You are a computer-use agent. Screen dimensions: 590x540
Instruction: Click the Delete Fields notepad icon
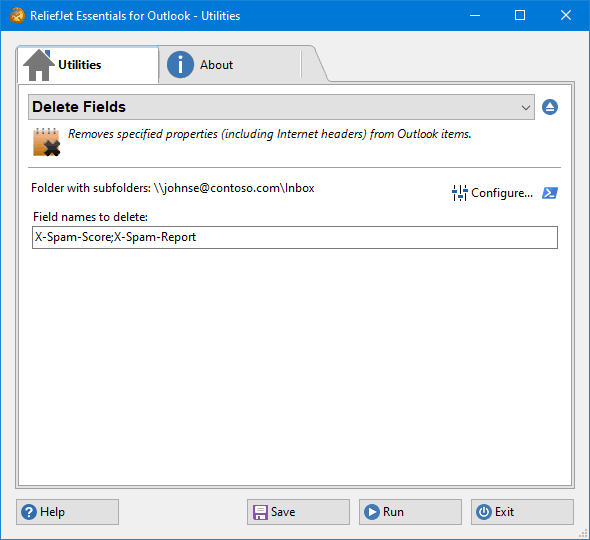[x=46, y=142]
